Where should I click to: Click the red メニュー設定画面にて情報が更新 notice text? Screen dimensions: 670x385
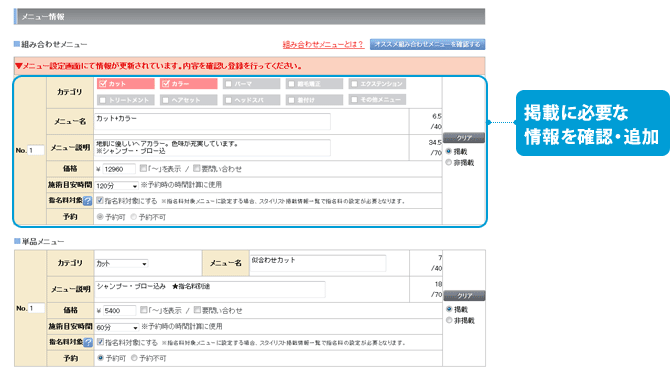click(159, 66)
